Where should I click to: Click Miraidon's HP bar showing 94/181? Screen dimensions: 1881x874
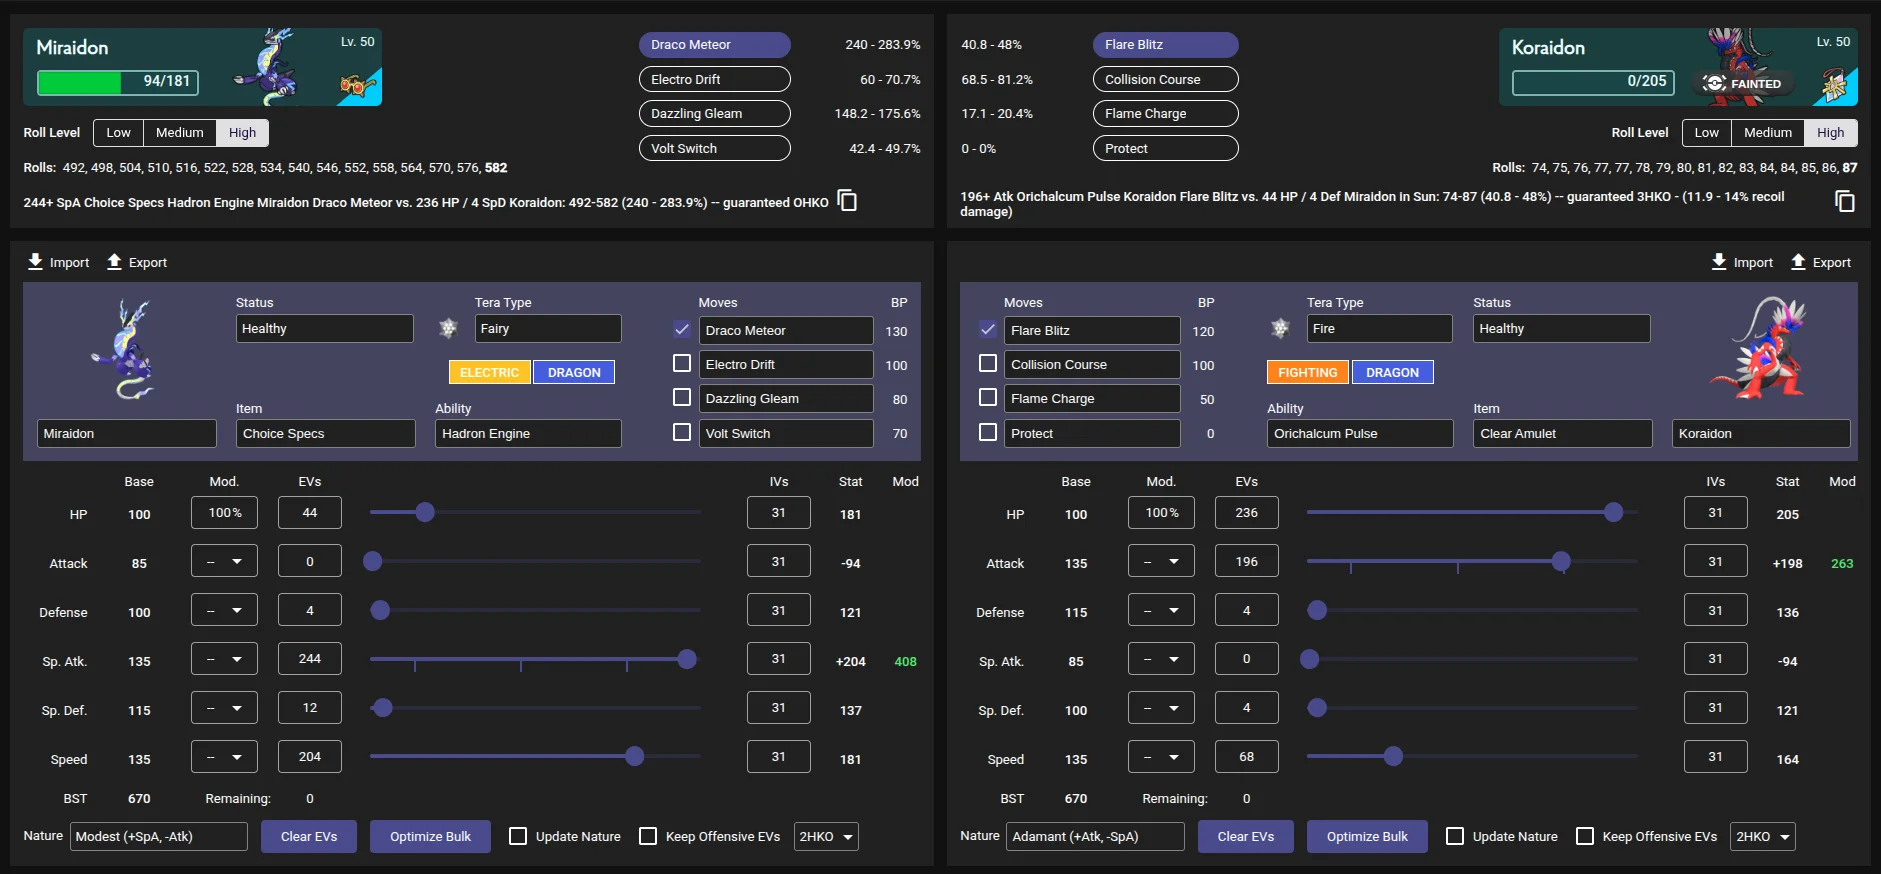118,82
